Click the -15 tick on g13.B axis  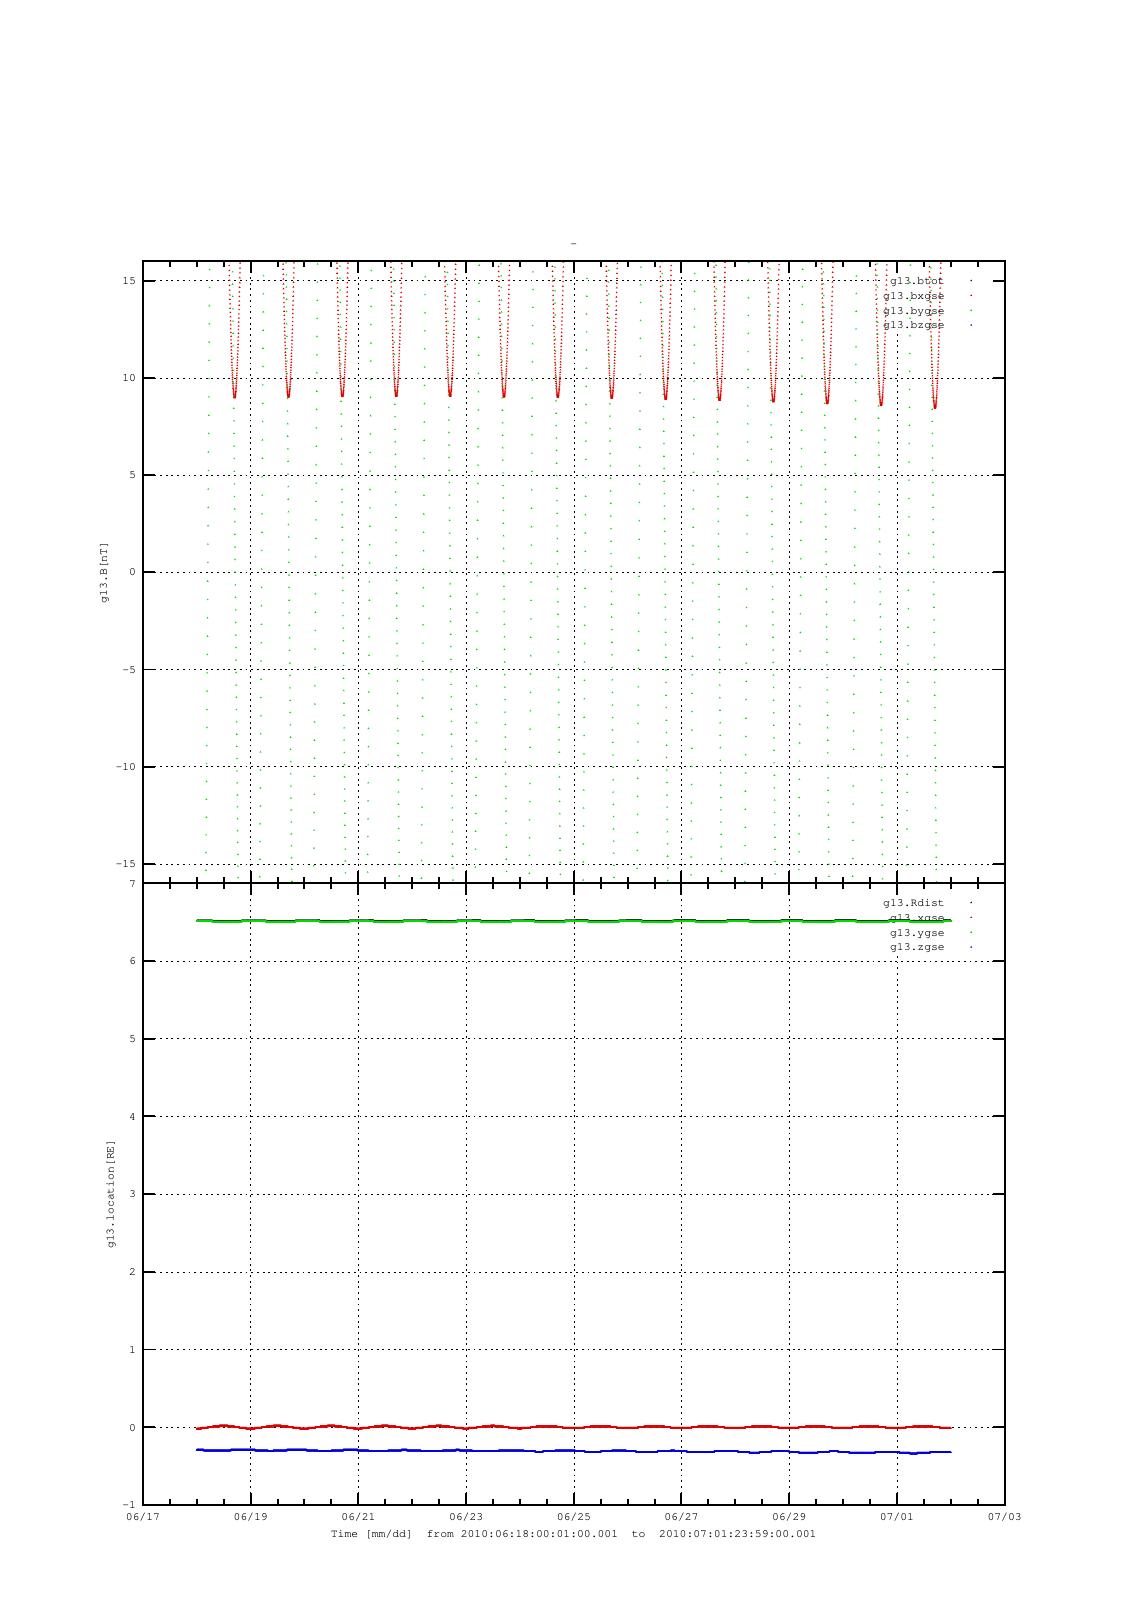[125, 864]
